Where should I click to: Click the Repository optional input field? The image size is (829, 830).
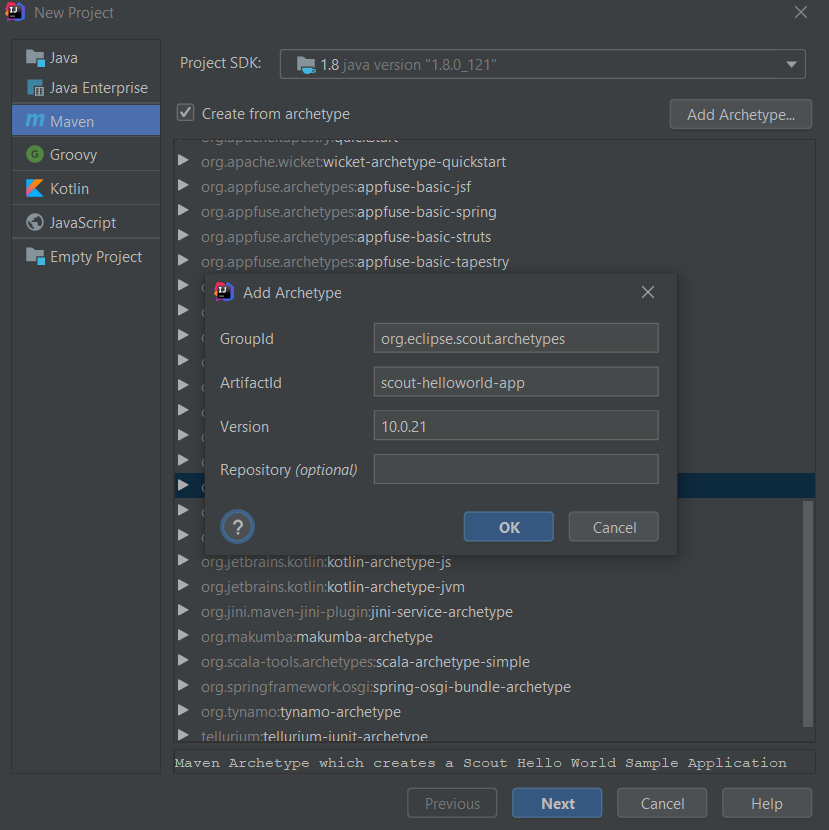tap(516, 469)
